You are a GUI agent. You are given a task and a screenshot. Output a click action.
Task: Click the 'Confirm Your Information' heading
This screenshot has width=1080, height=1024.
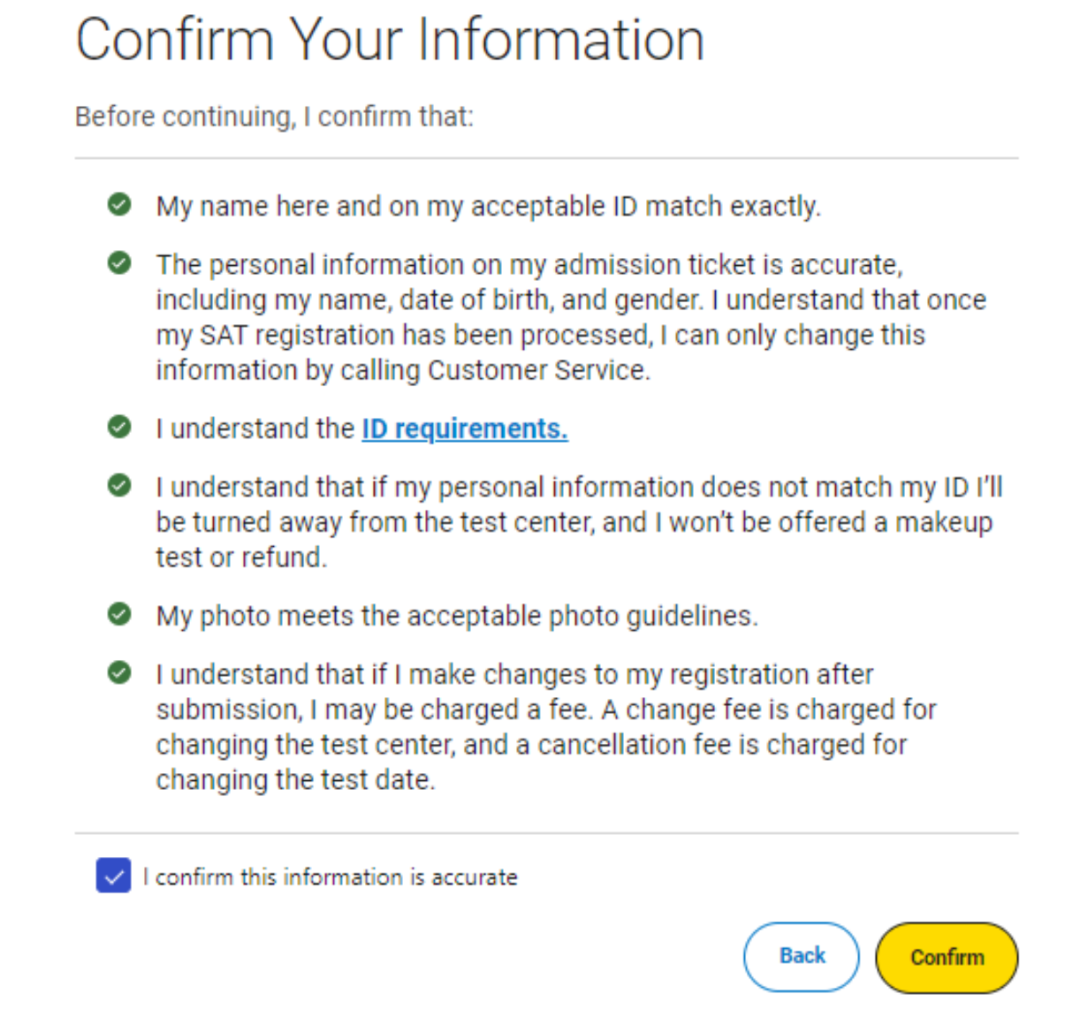click(390, 40)
